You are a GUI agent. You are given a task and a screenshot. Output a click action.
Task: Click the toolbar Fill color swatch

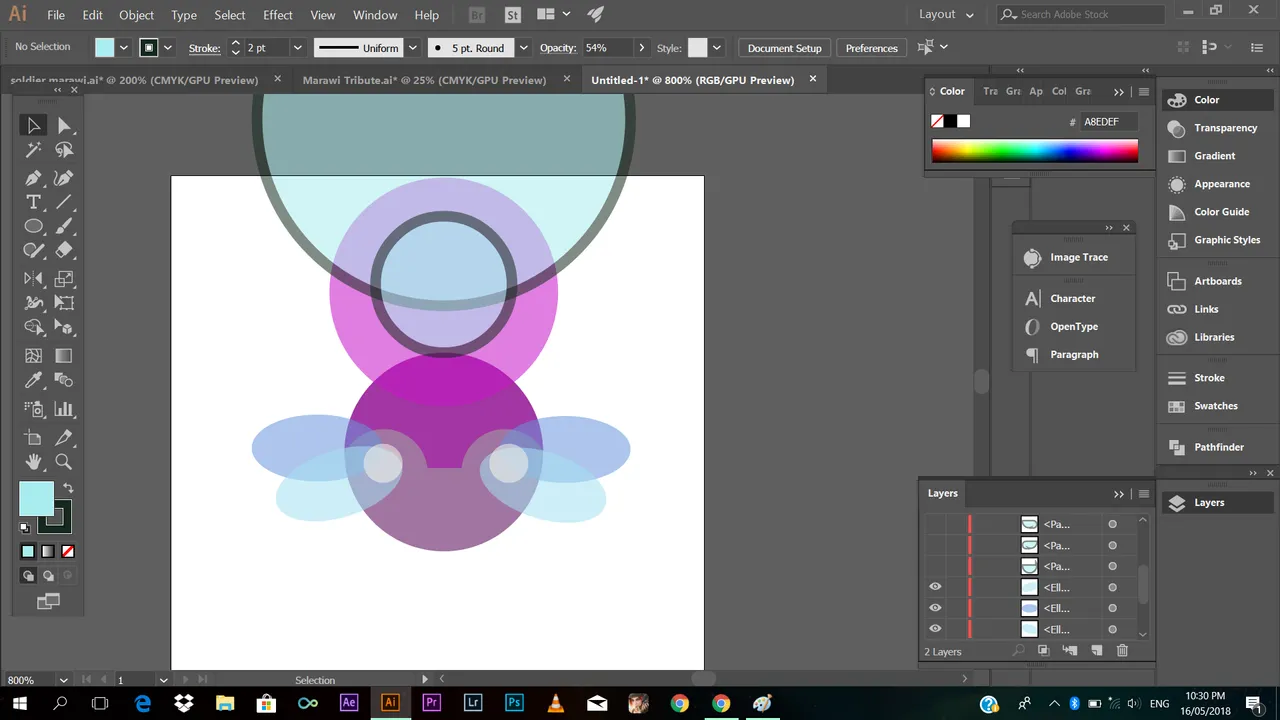[x=37, y=498]
